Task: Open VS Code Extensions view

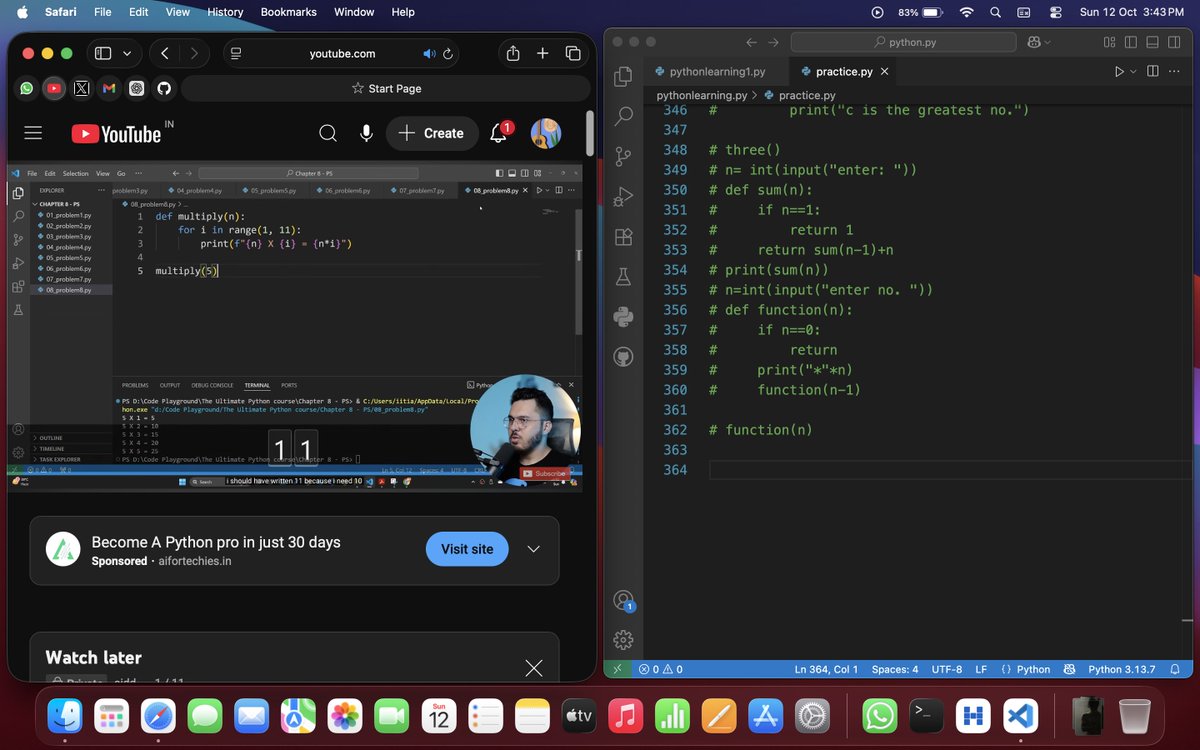Action: click(623, 236)
